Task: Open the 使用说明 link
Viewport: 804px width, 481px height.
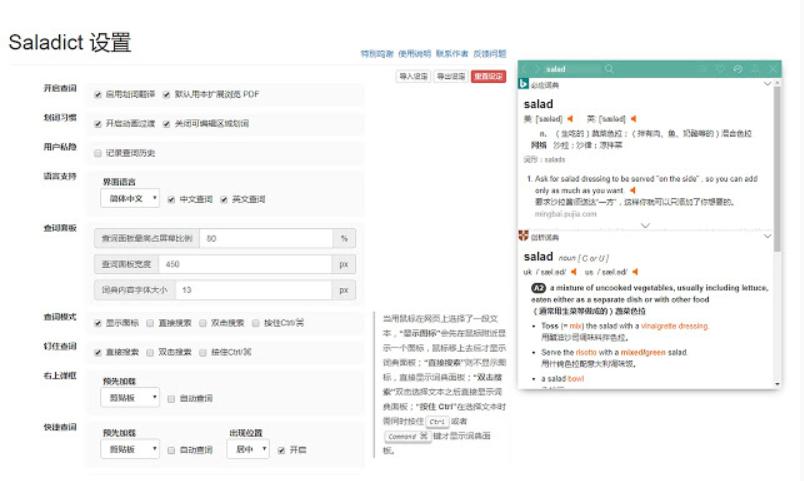Action: [x=414, y=54]
